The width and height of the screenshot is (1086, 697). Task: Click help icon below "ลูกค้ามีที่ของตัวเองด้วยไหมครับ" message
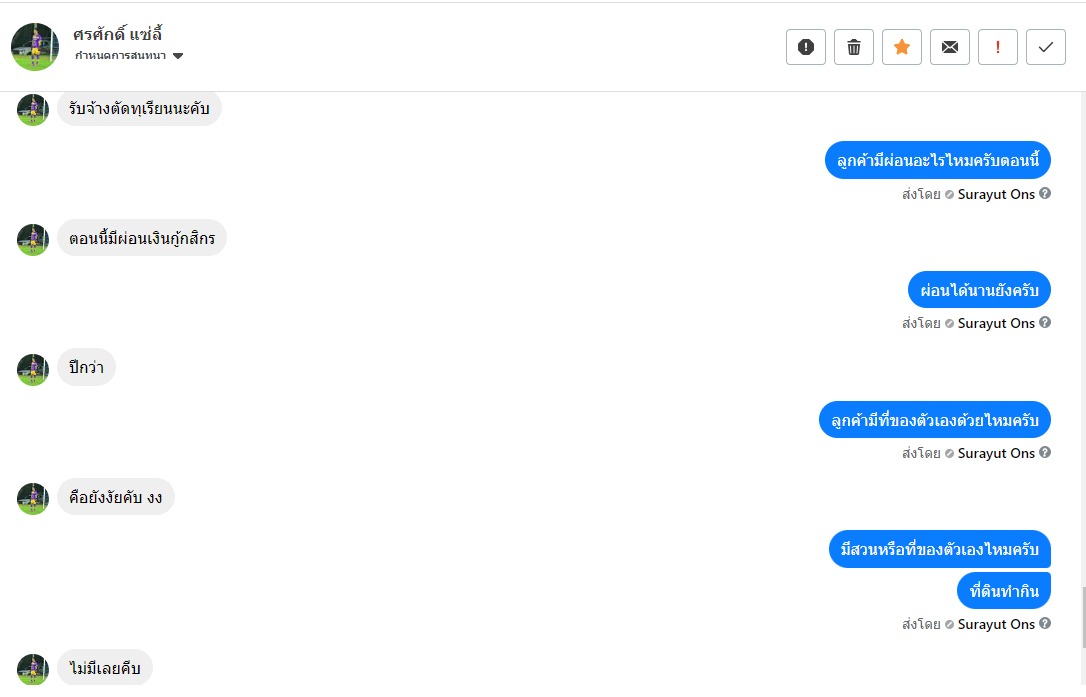[1045, 453]
